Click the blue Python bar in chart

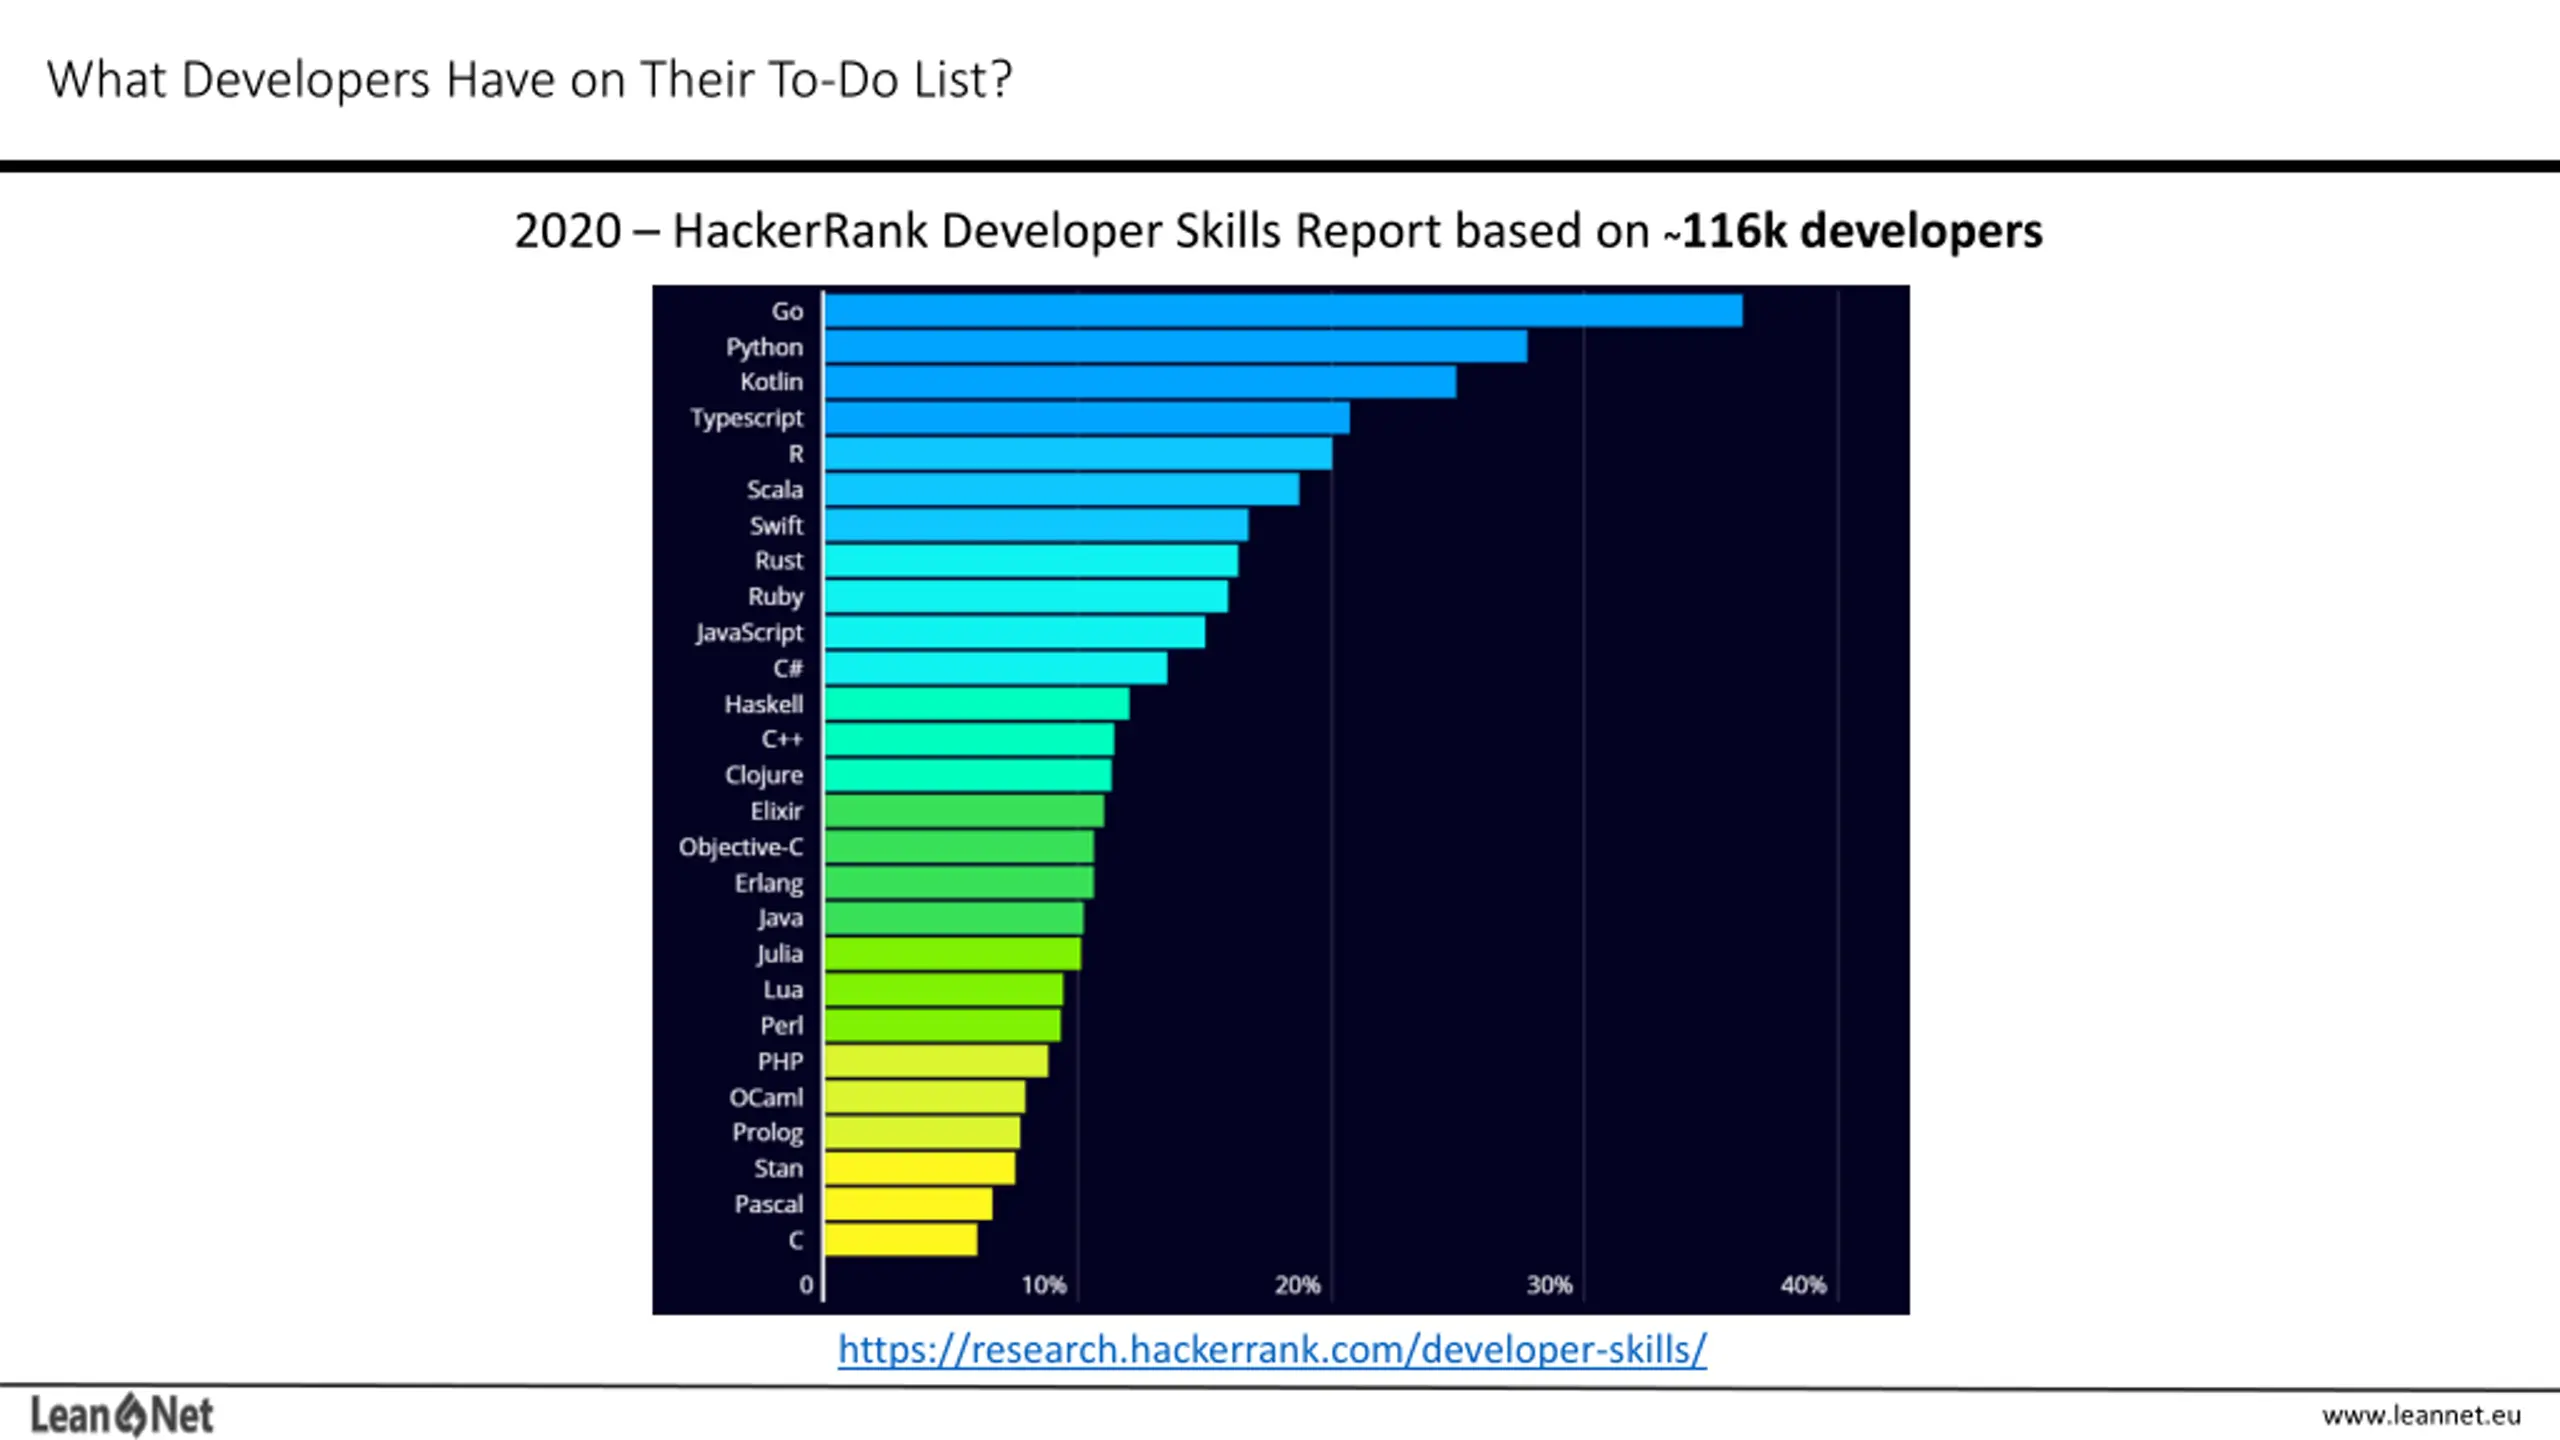(x=1176, y=347)
